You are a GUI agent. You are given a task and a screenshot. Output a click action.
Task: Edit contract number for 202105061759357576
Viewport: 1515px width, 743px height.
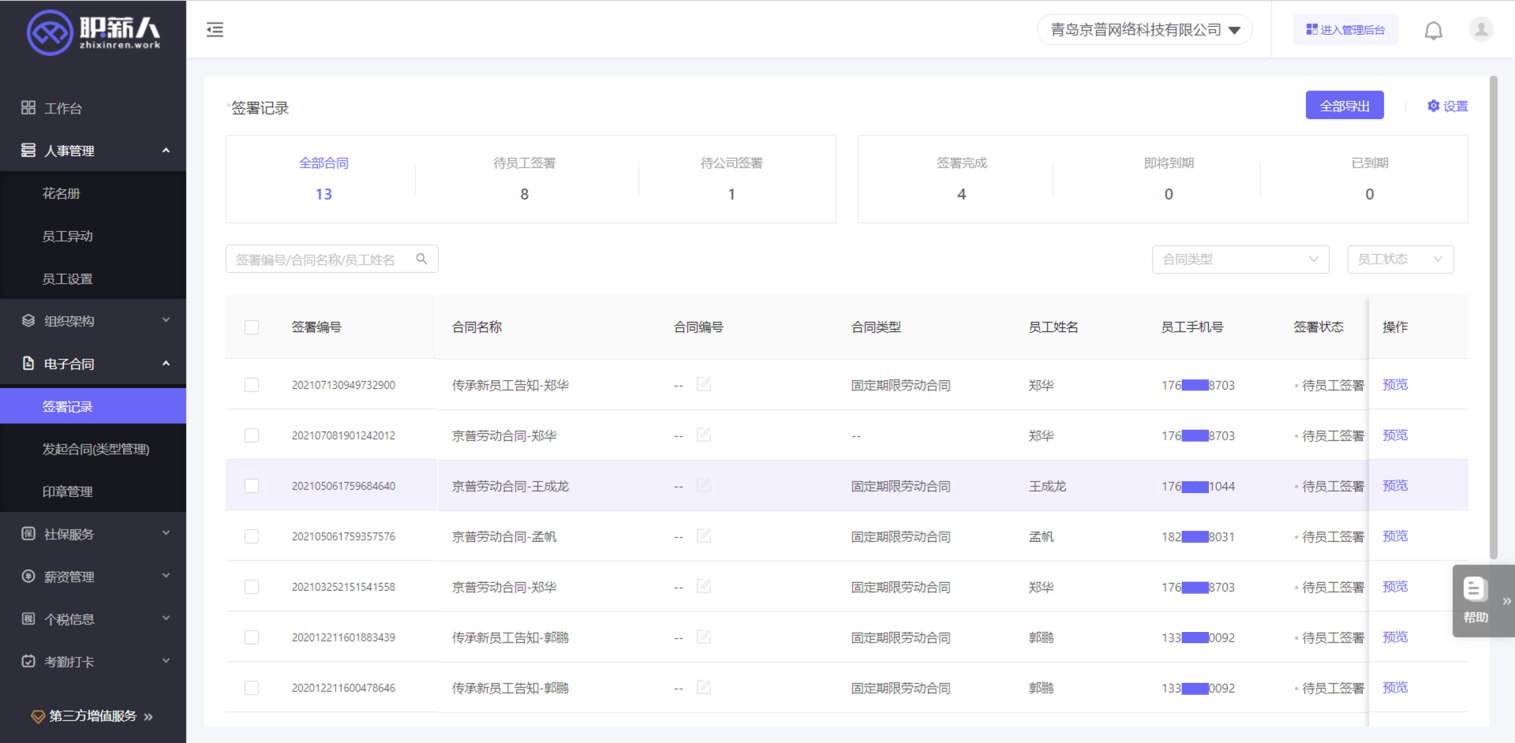point(704,536)
